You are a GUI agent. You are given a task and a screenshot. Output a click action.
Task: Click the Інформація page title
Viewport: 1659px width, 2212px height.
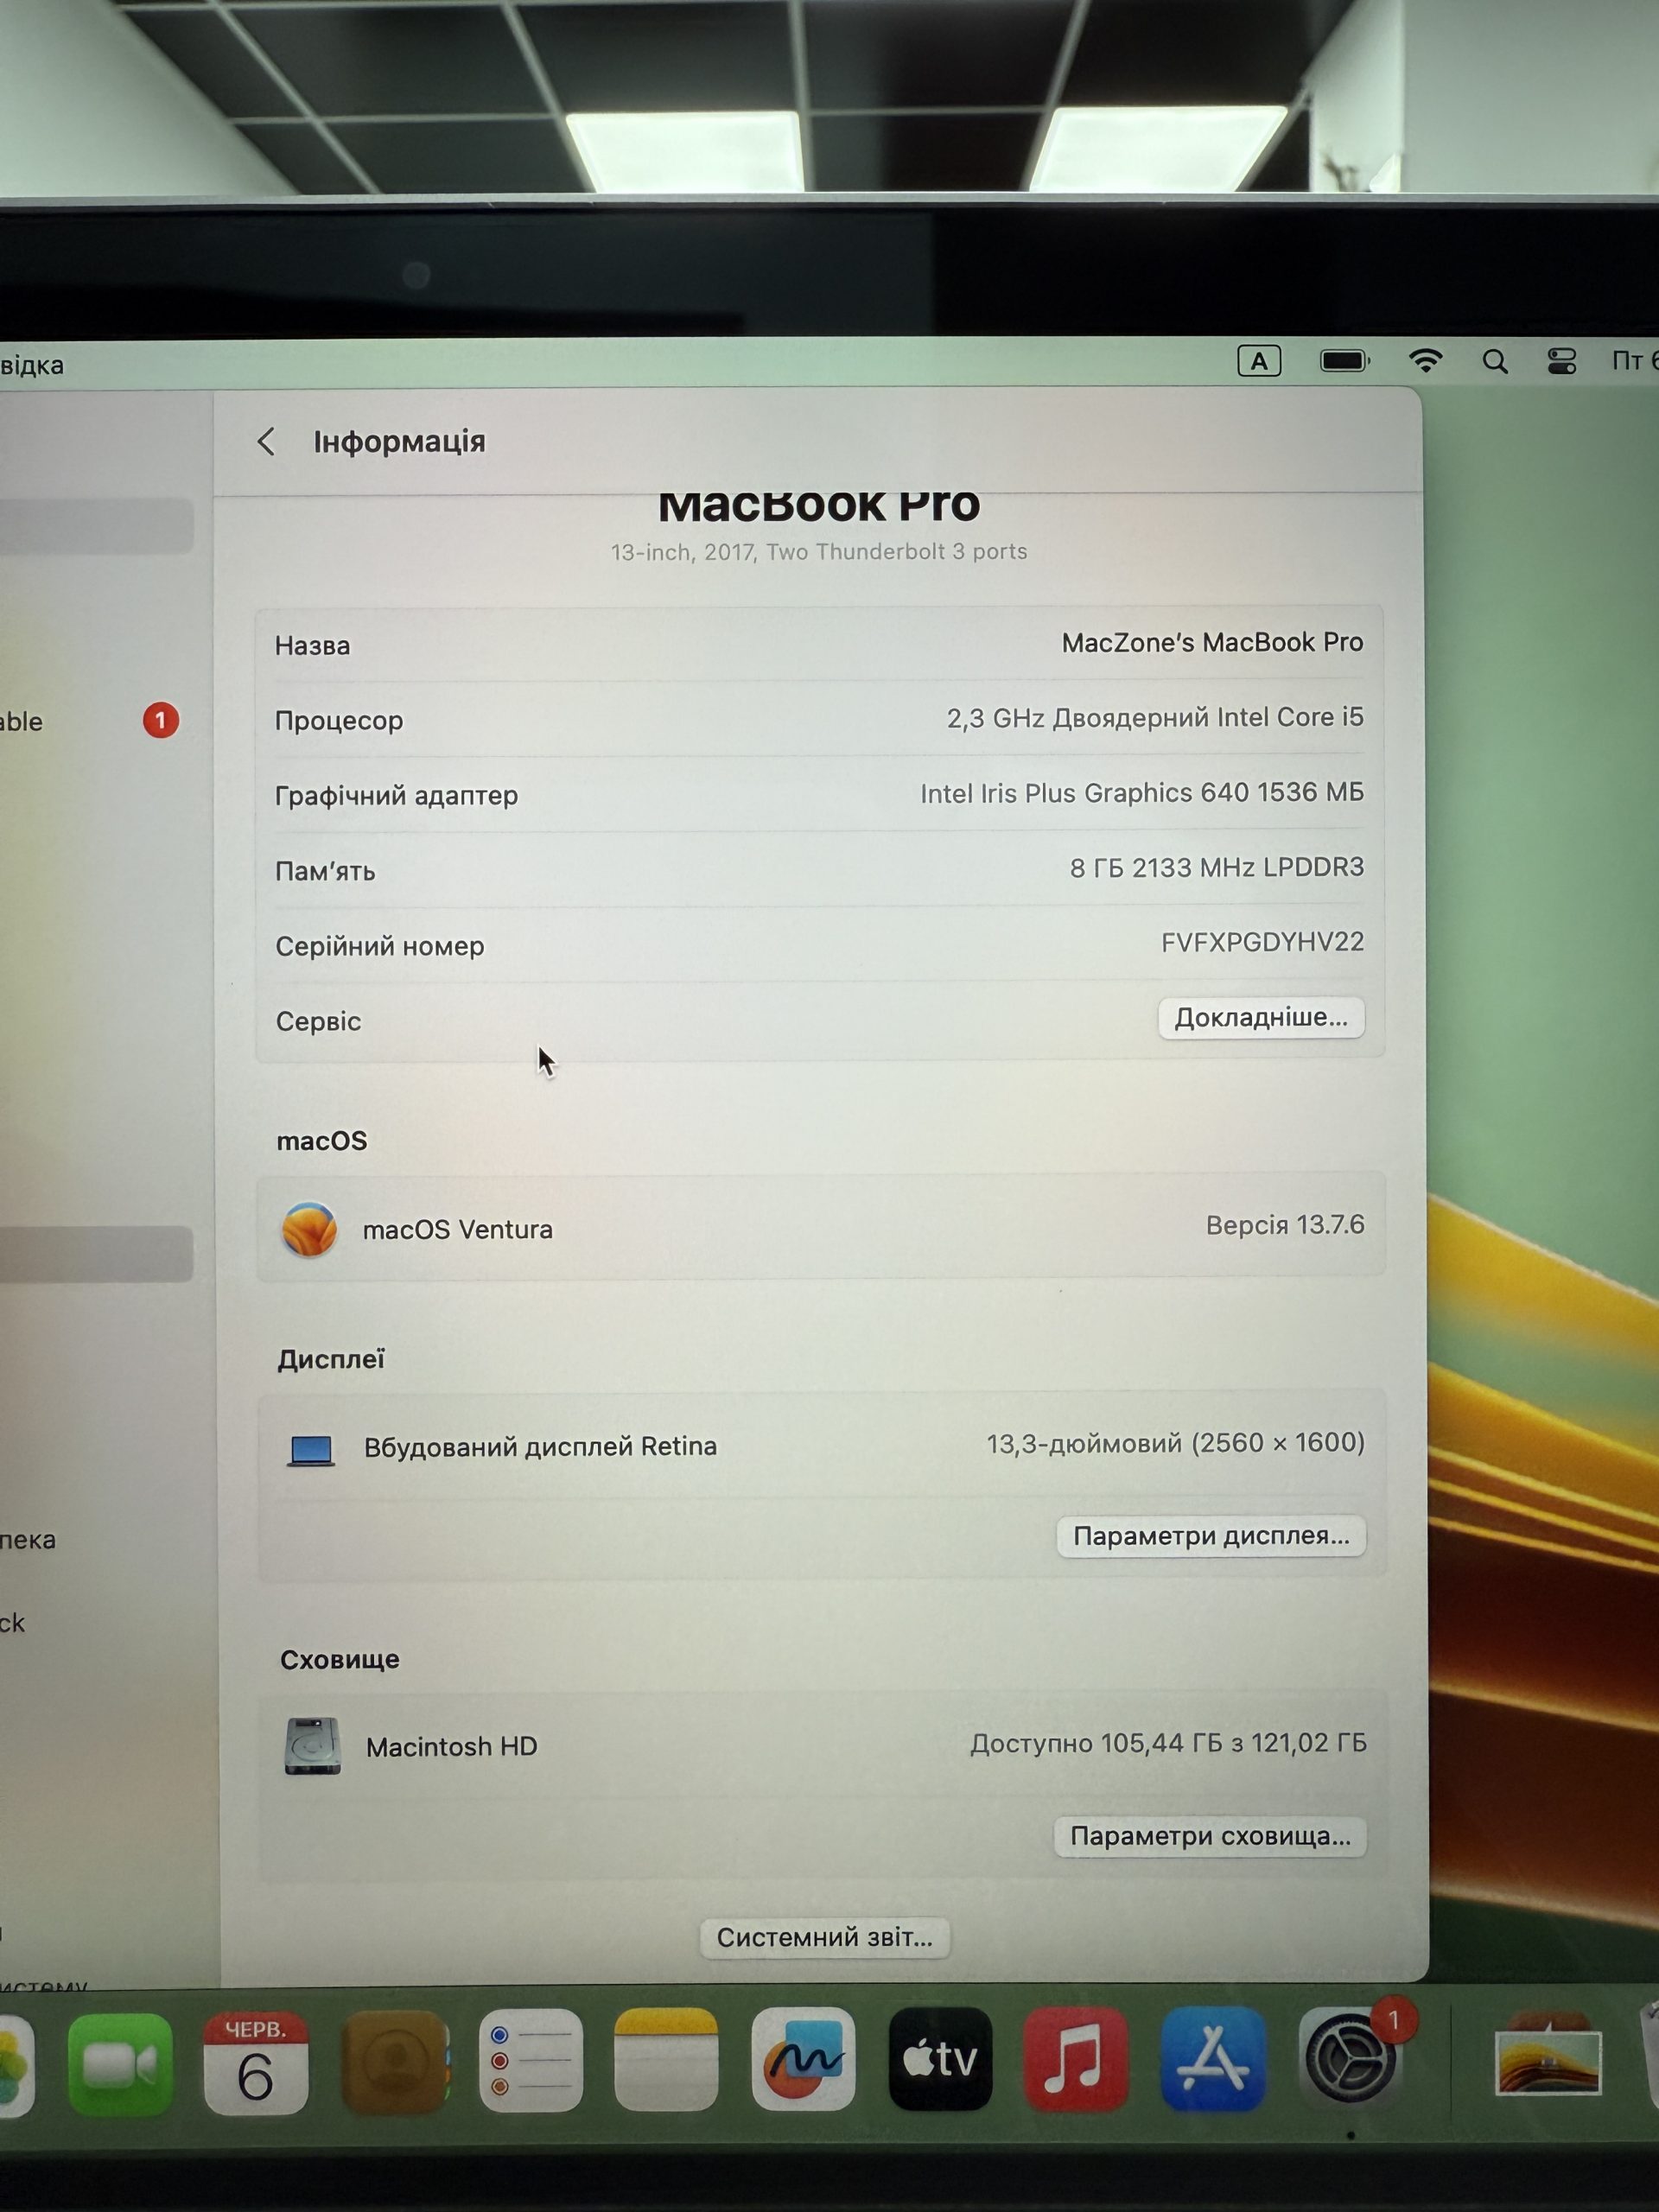(x=399, y=441)
